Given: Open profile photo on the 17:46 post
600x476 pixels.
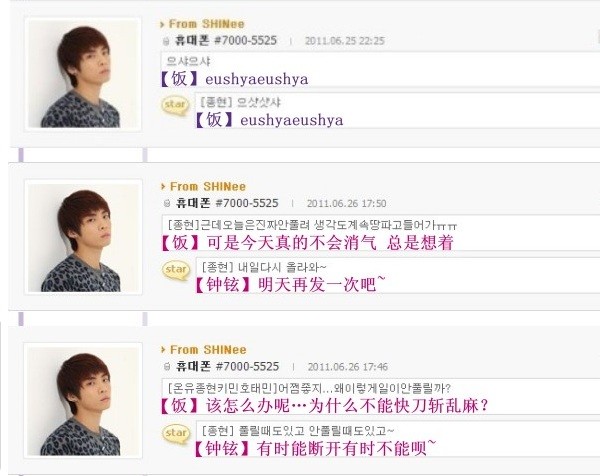Looking at the screenshot, I should pos(83,400).
